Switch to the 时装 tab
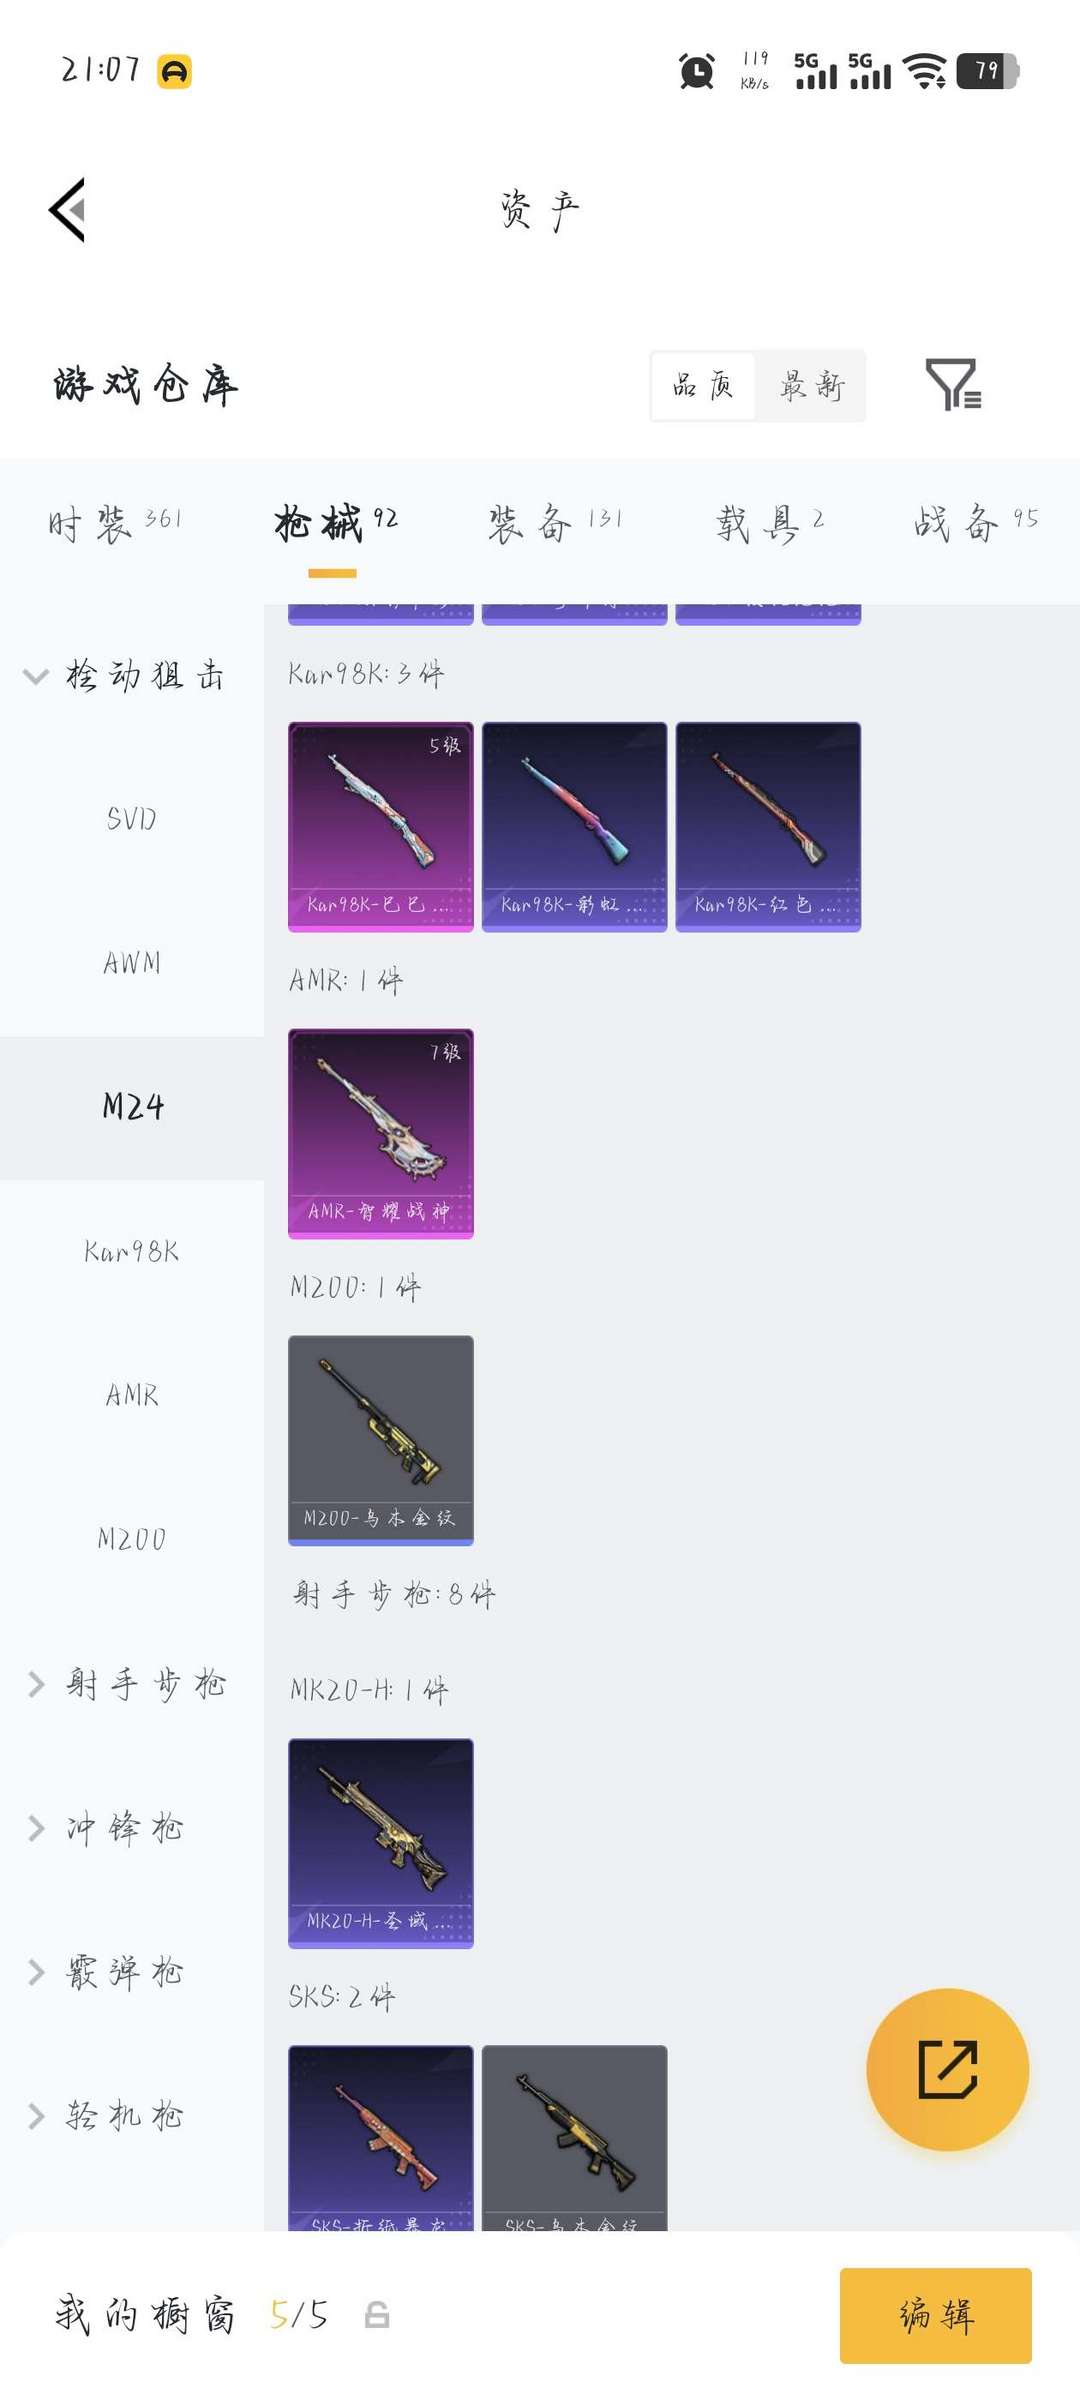 [115, 523]
